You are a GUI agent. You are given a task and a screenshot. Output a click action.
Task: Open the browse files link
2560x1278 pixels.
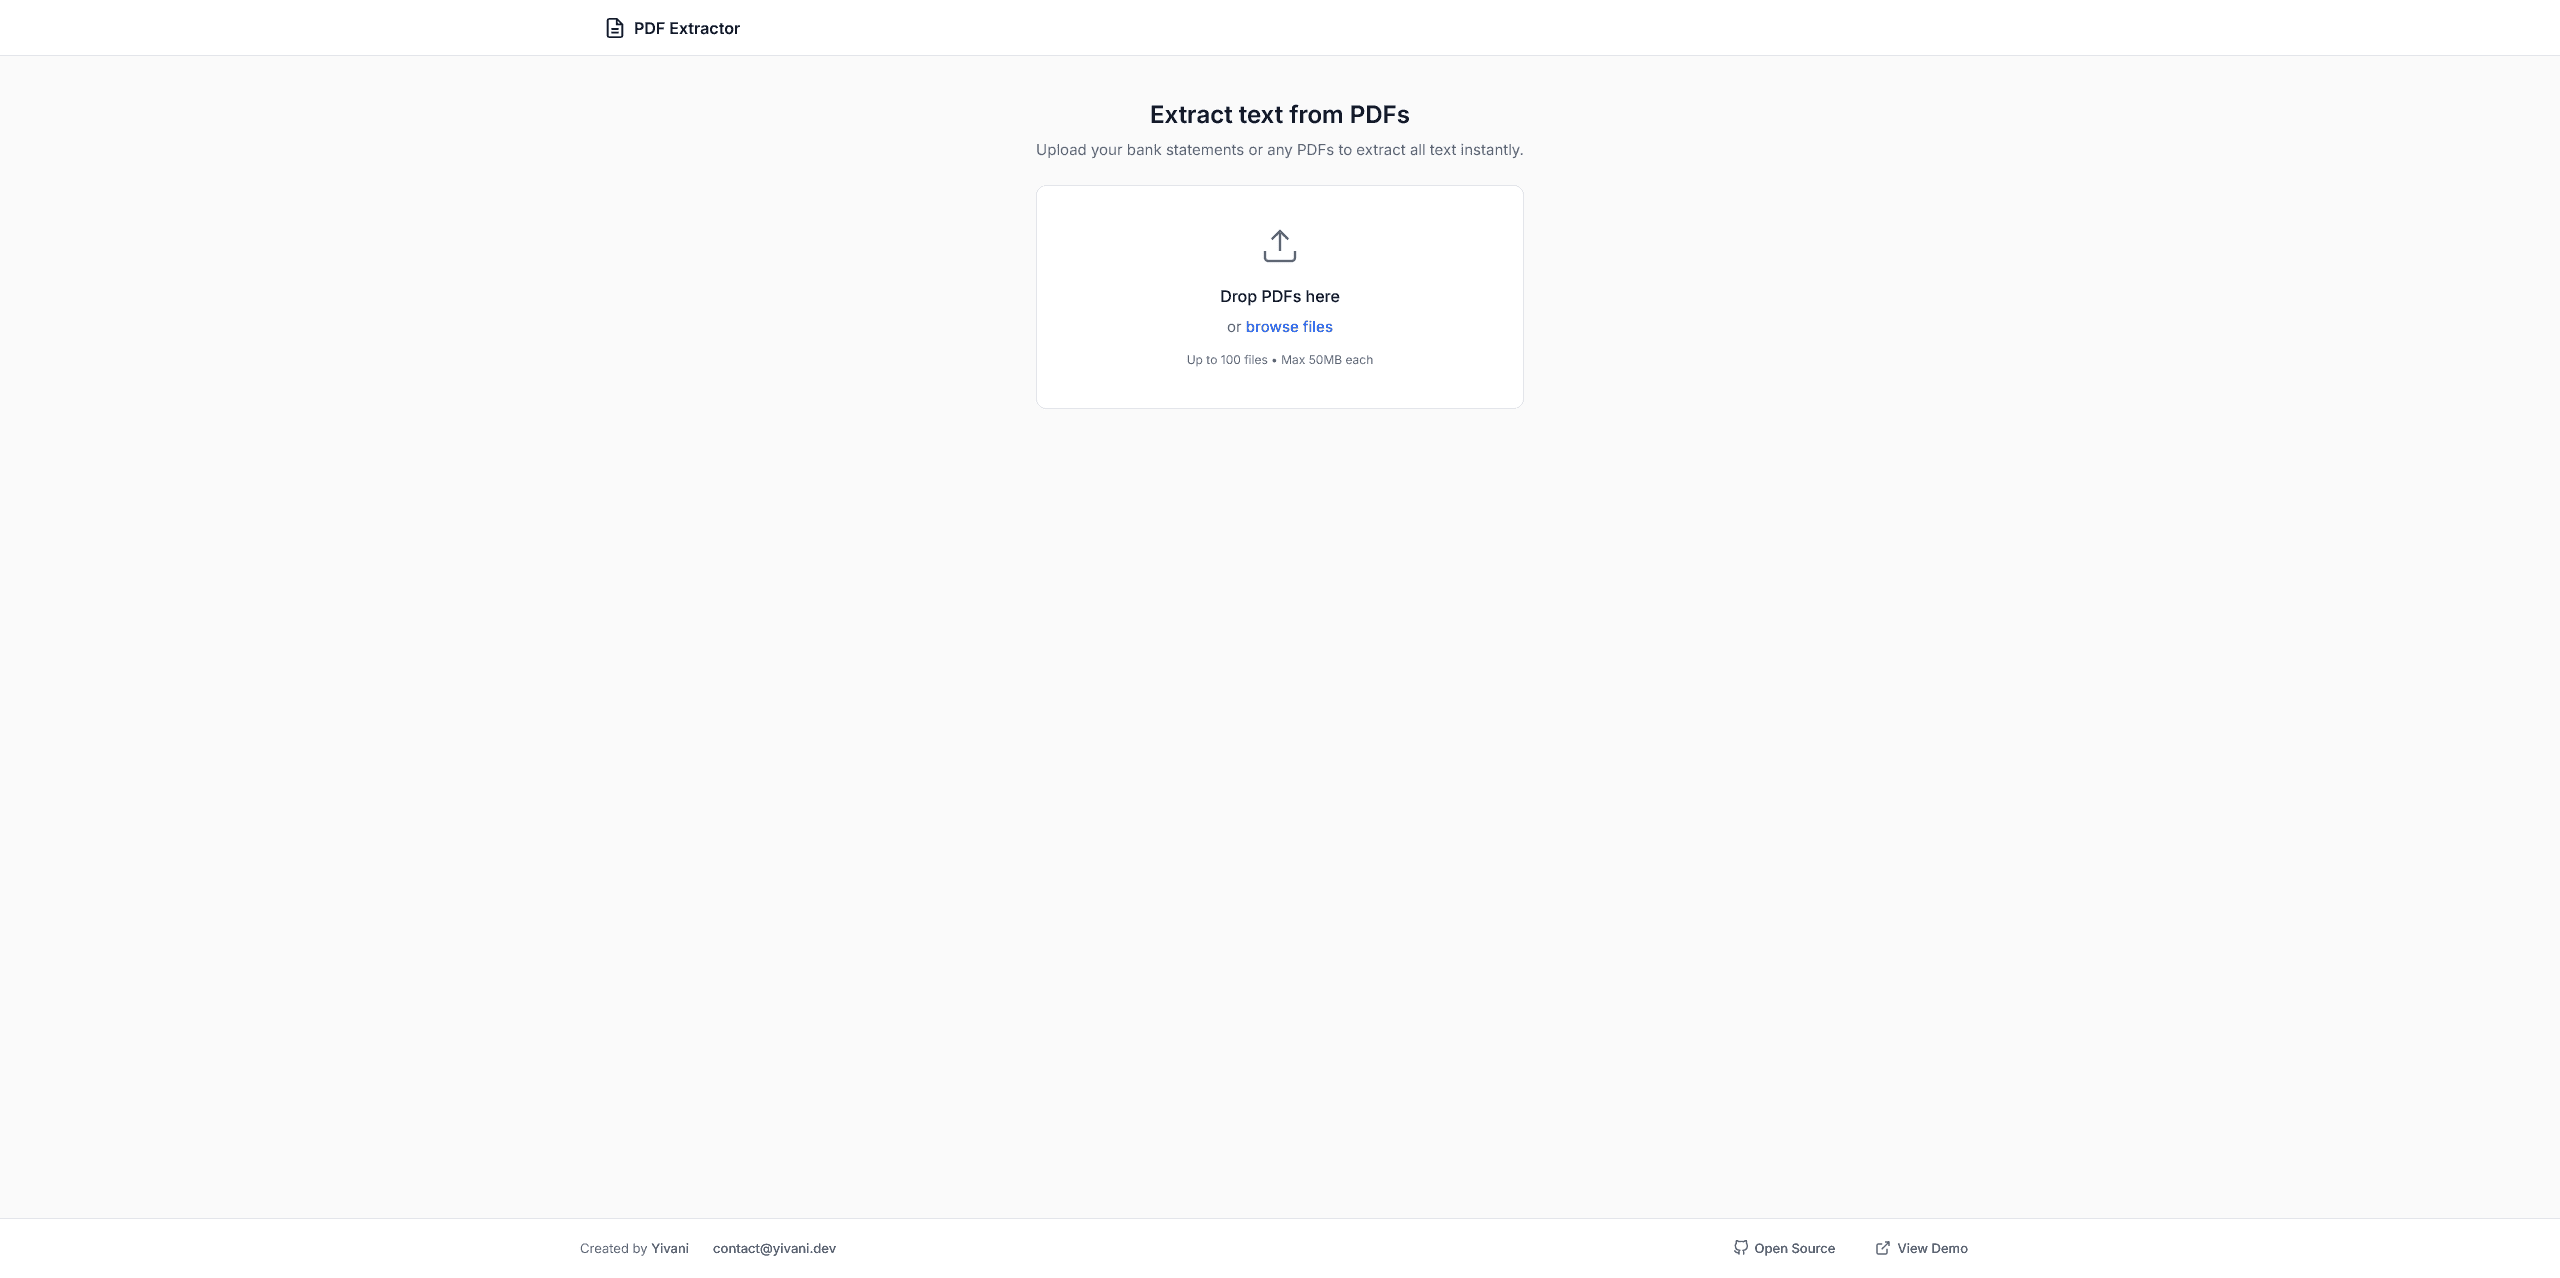point(1288,327)
